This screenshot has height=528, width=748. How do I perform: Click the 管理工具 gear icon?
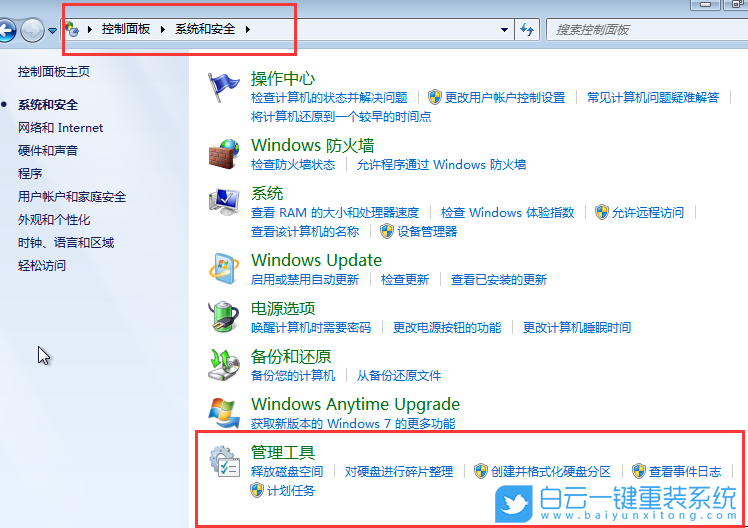[x=223, y=461]
